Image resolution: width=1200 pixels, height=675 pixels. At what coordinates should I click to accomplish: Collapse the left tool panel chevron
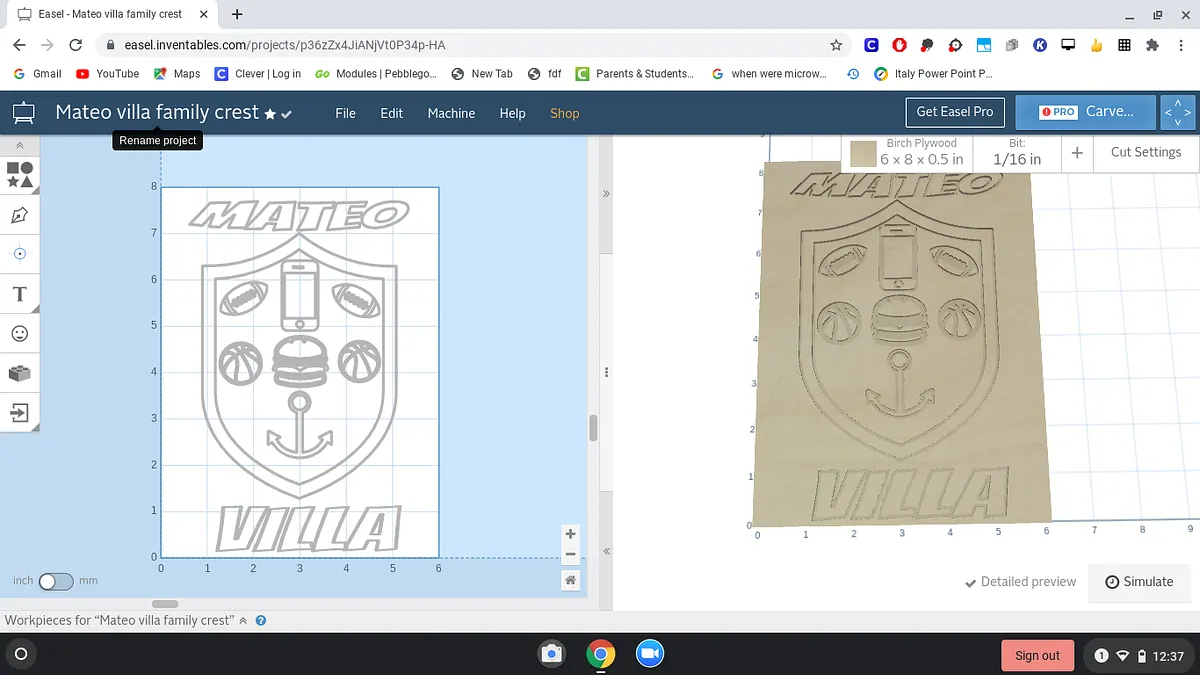point(20,146)
